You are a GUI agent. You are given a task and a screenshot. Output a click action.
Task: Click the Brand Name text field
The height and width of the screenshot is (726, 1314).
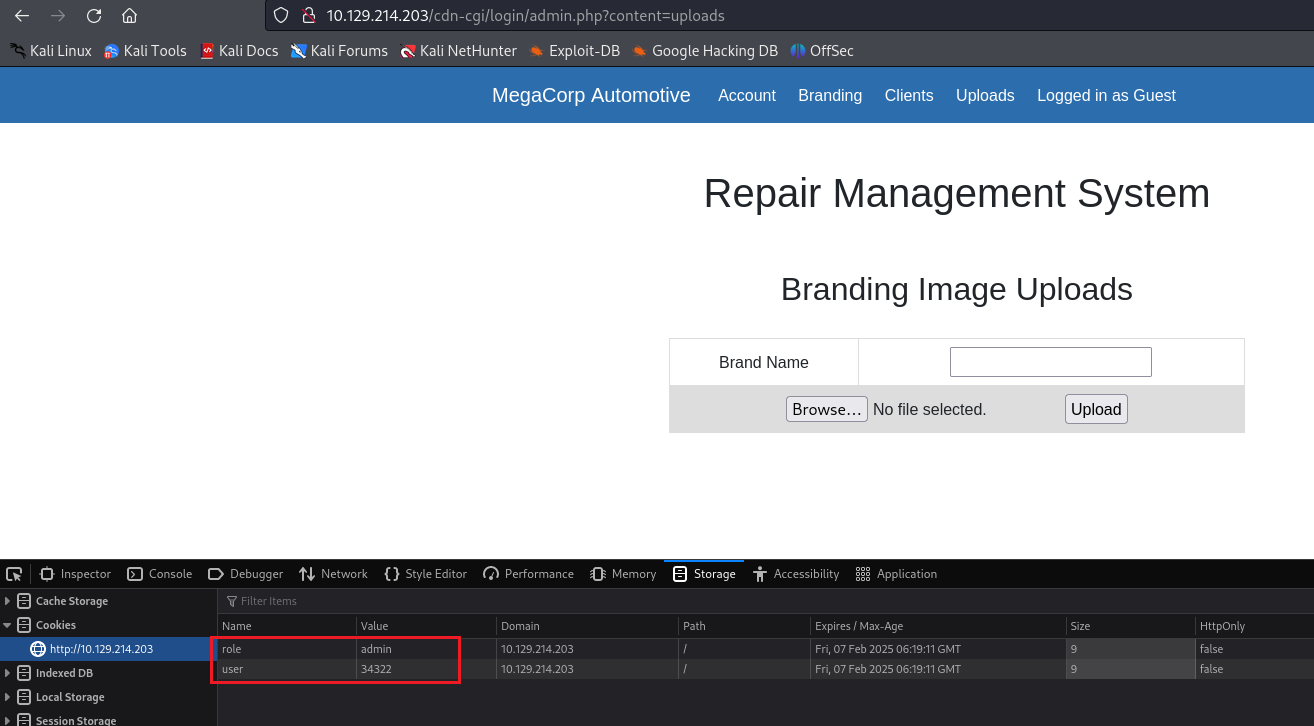pos(1050,362)
